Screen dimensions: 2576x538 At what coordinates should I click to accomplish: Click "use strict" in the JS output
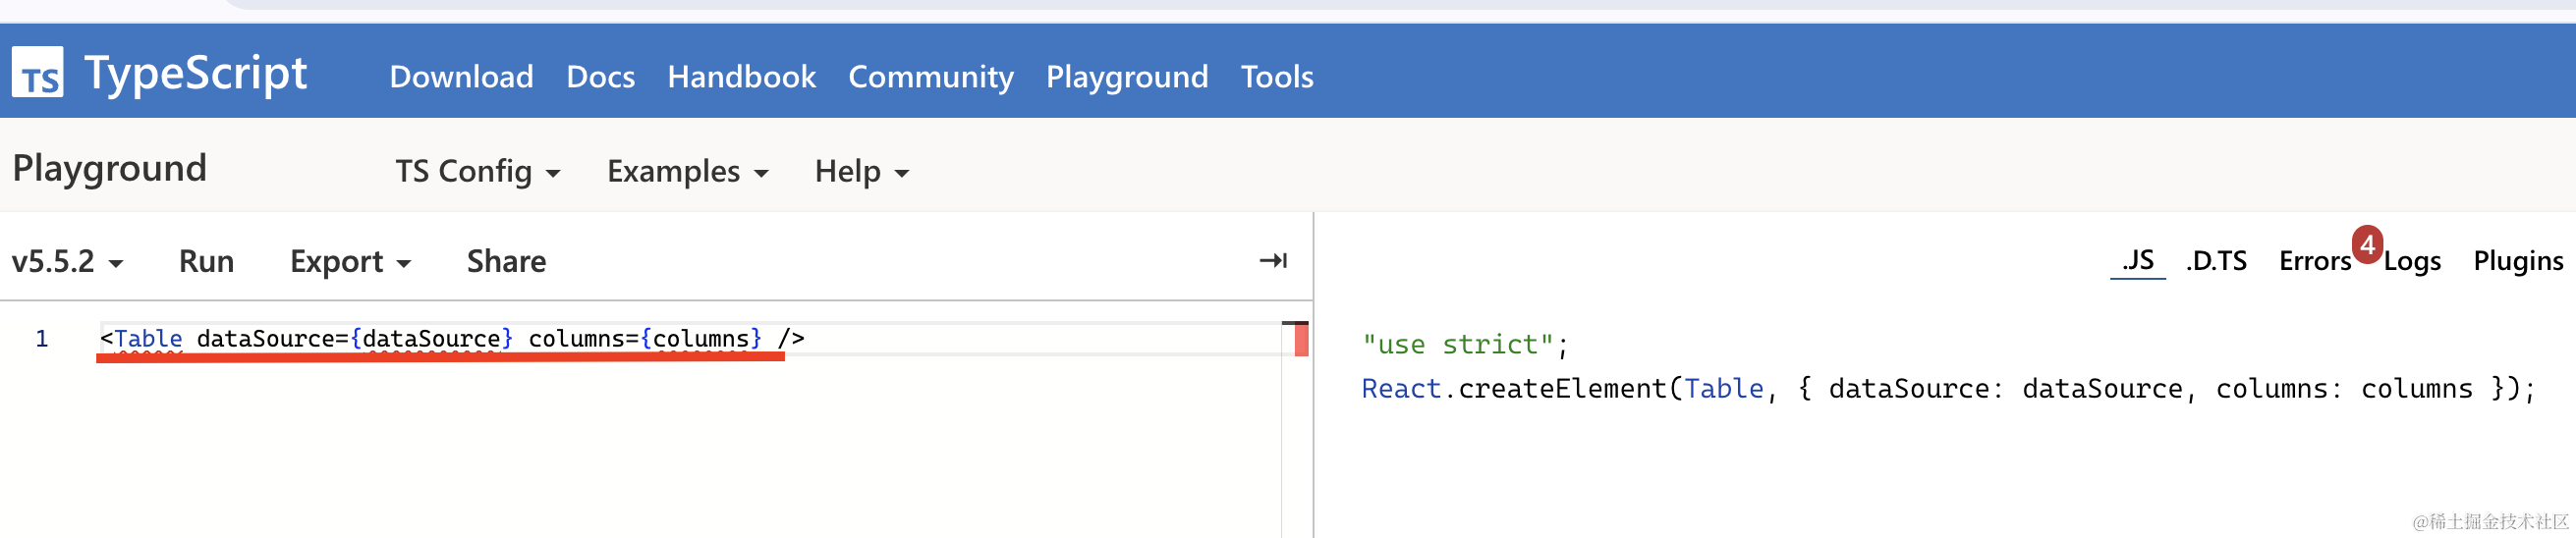(1458, 345)
